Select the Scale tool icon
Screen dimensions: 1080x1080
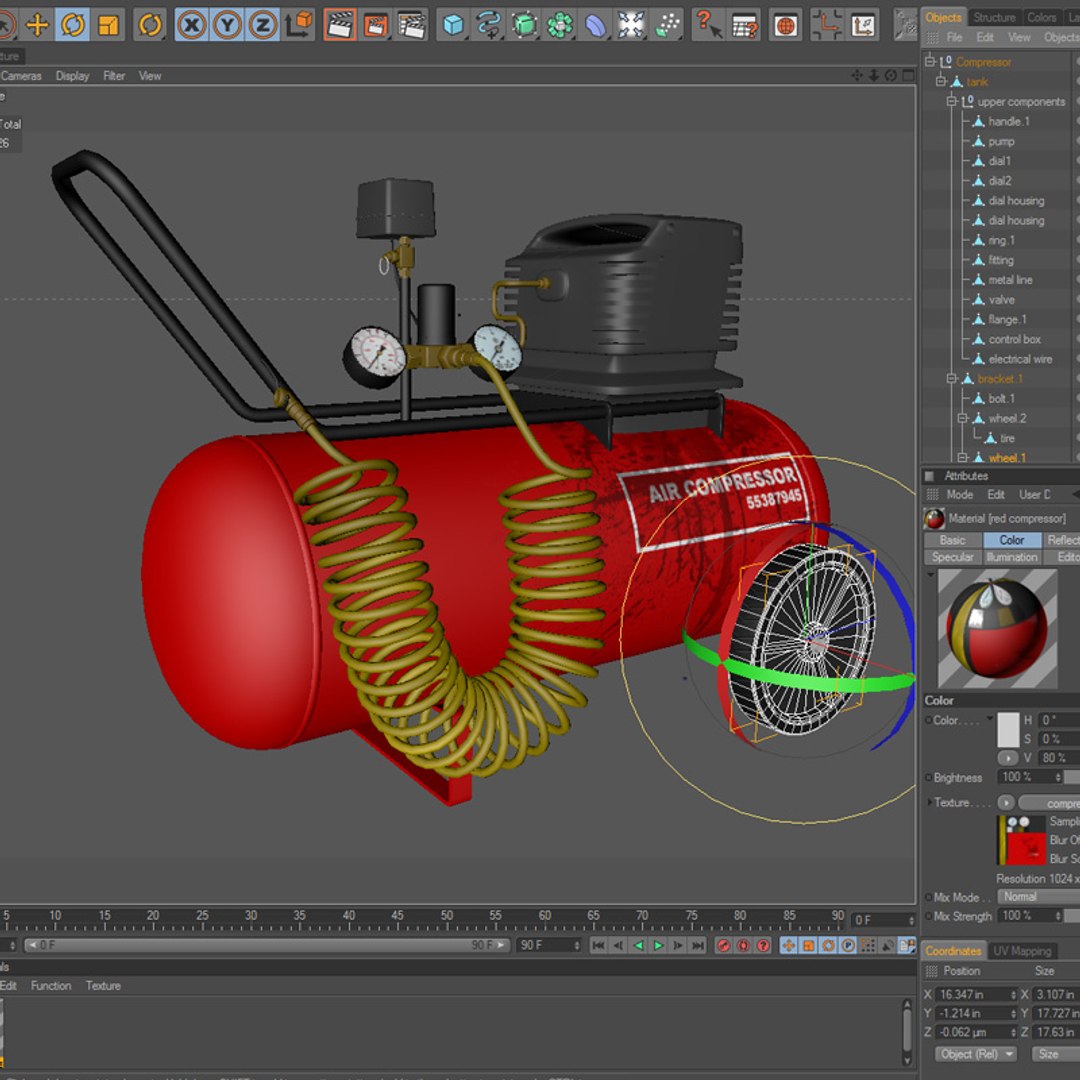(x=108, y=25)
